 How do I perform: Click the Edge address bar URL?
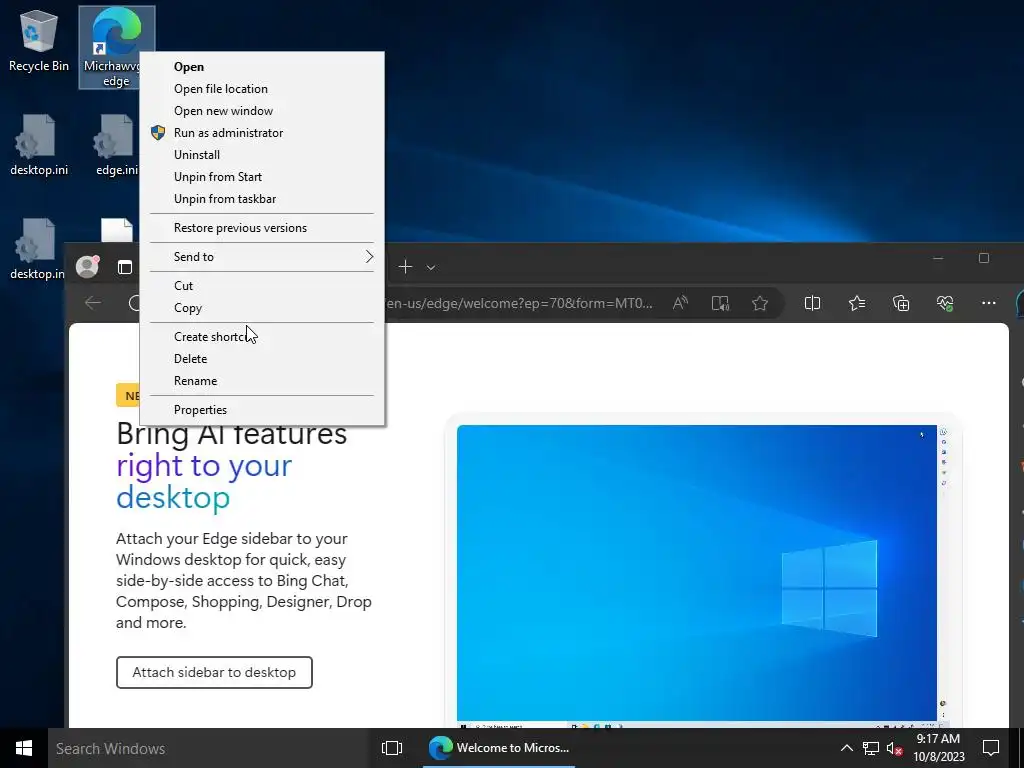[x=520, y=303]
